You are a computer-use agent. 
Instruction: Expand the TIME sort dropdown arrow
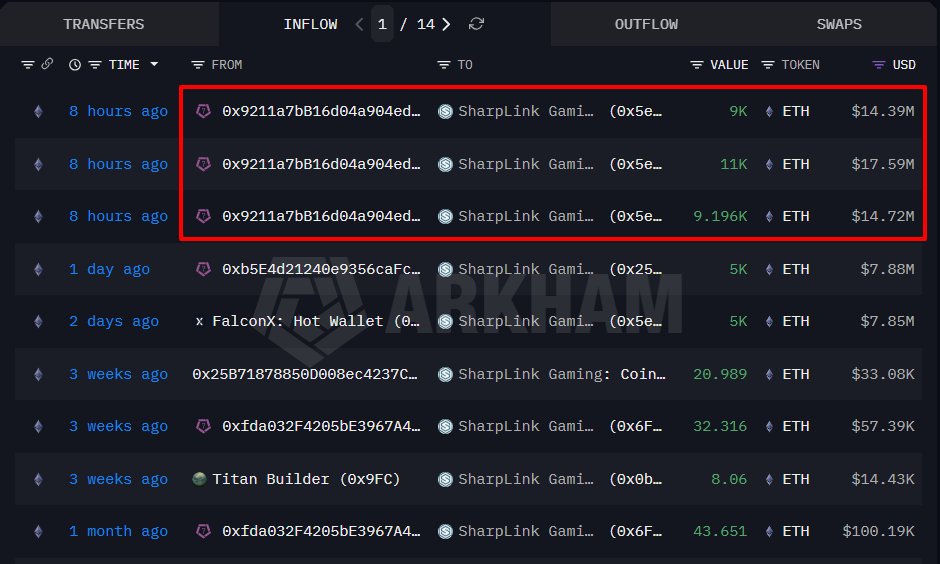click(154, 64)
